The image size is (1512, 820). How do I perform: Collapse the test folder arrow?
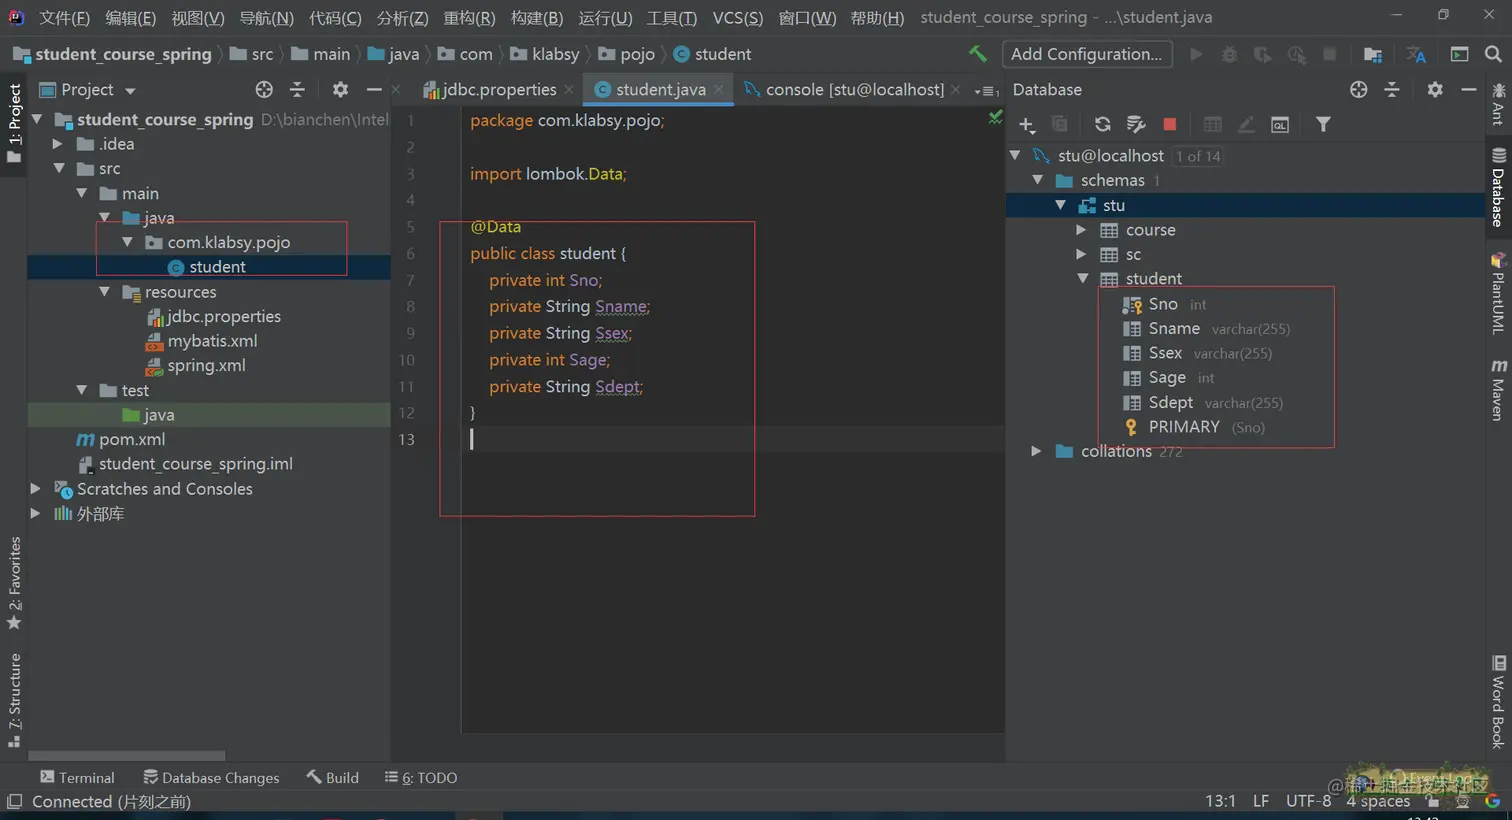coord(82,390)
